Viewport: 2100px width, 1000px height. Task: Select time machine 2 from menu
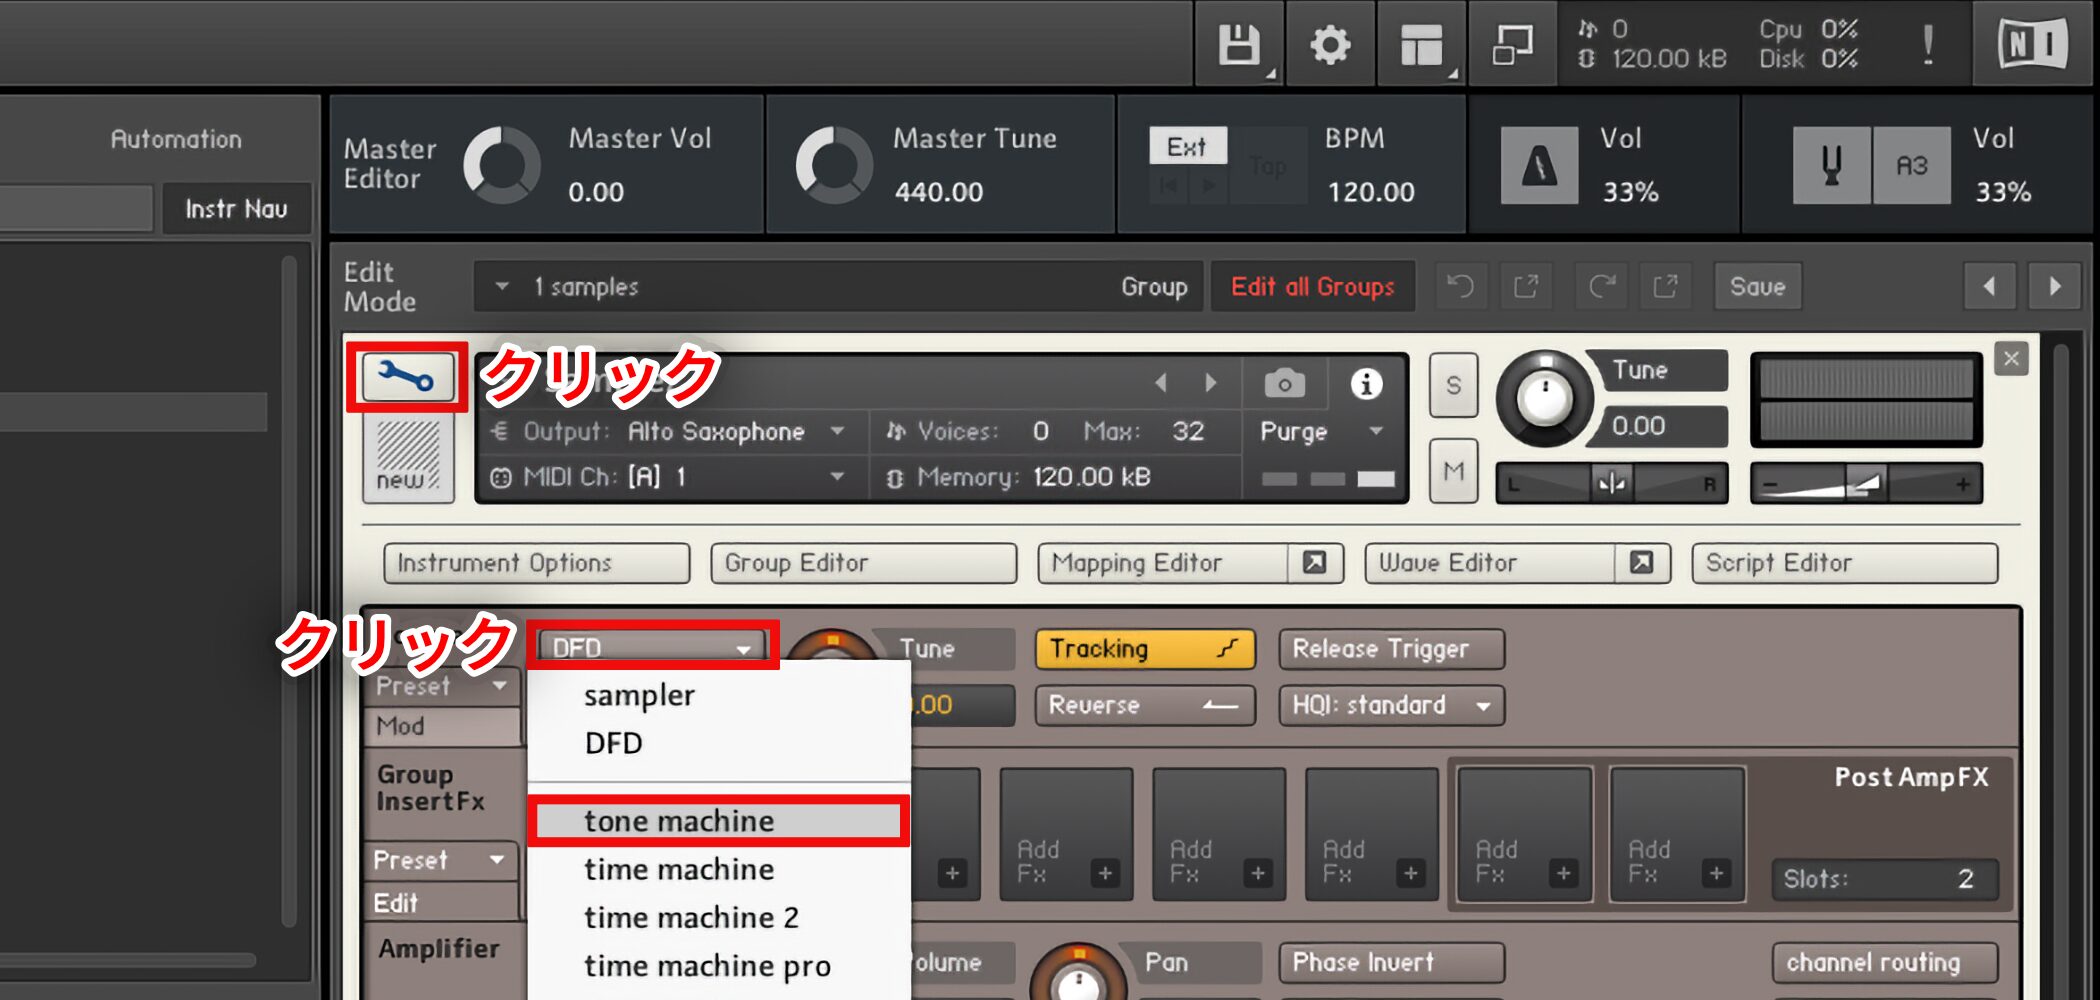tap(718, 917)
